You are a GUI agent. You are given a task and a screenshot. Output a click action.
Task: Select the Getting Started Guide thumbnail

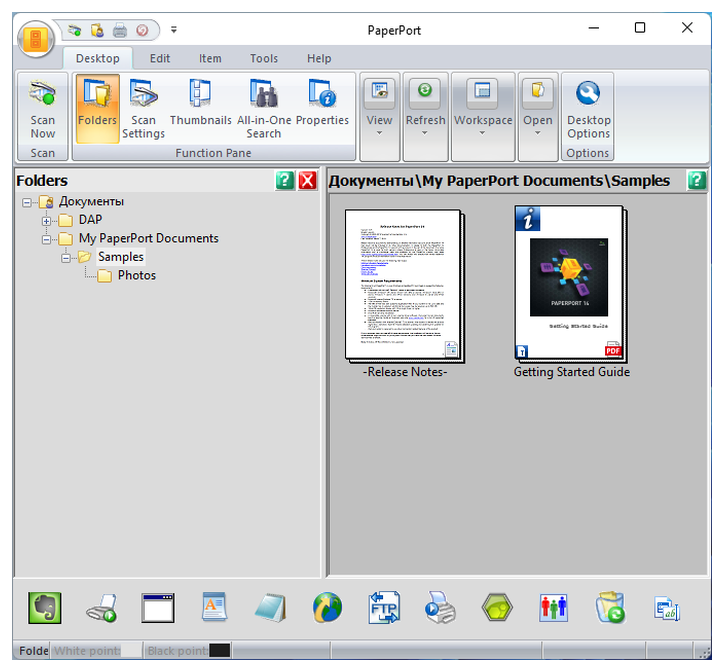click(571, 284)
